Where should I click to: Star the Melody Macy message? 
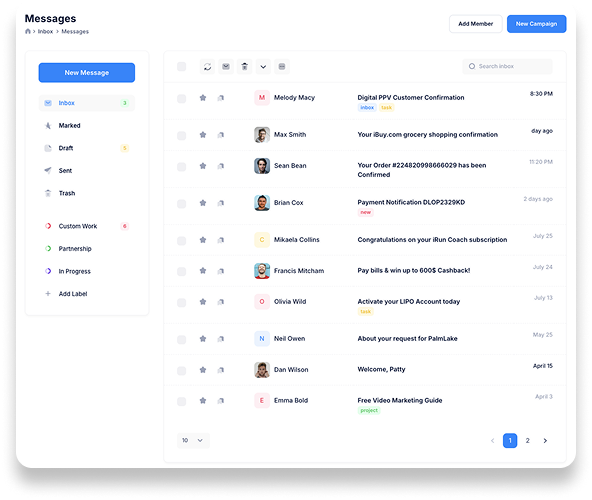coord(203,98)
